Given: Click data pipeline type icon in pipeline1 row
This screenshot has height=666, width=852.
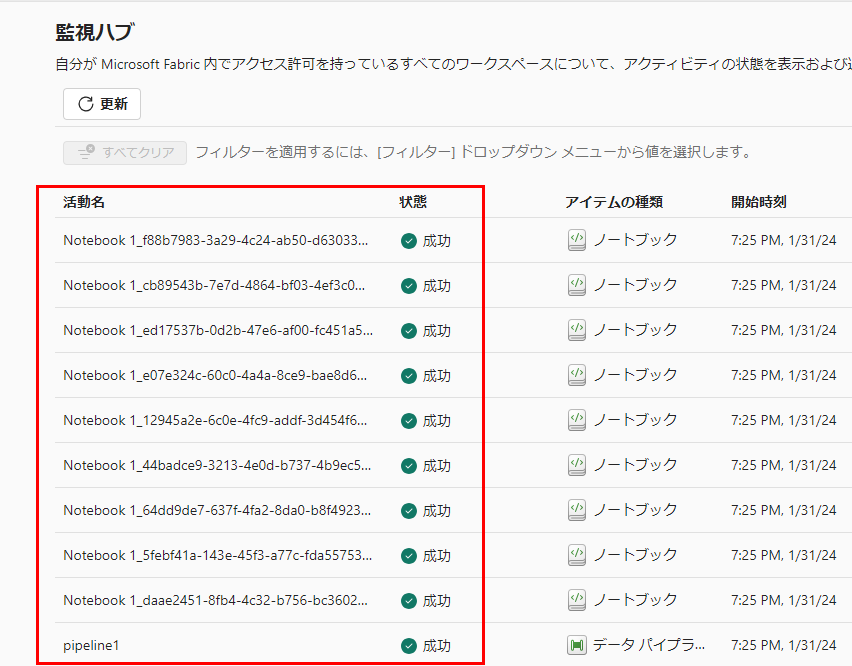Looking at the screenshot, I should tap(577, 645).
